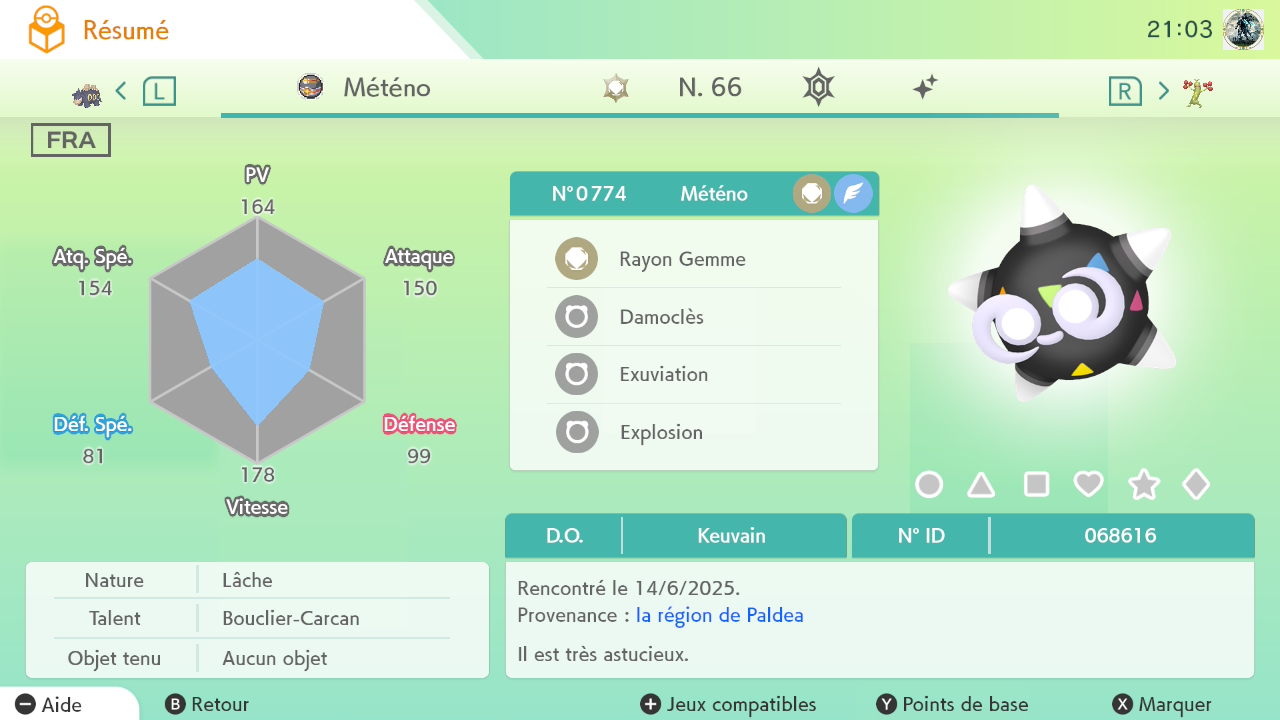Click the Météno Pokémon 3D model

coord(1061,293)
